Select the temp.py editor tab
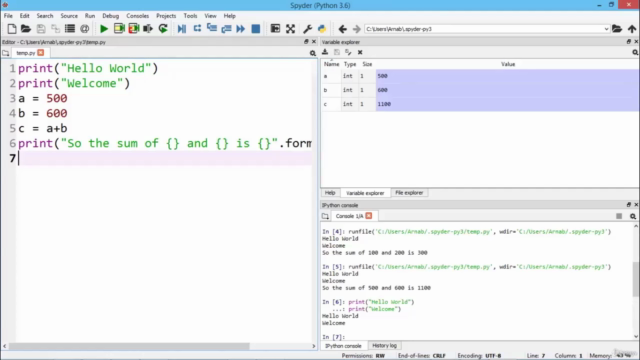 pos(25,53)
